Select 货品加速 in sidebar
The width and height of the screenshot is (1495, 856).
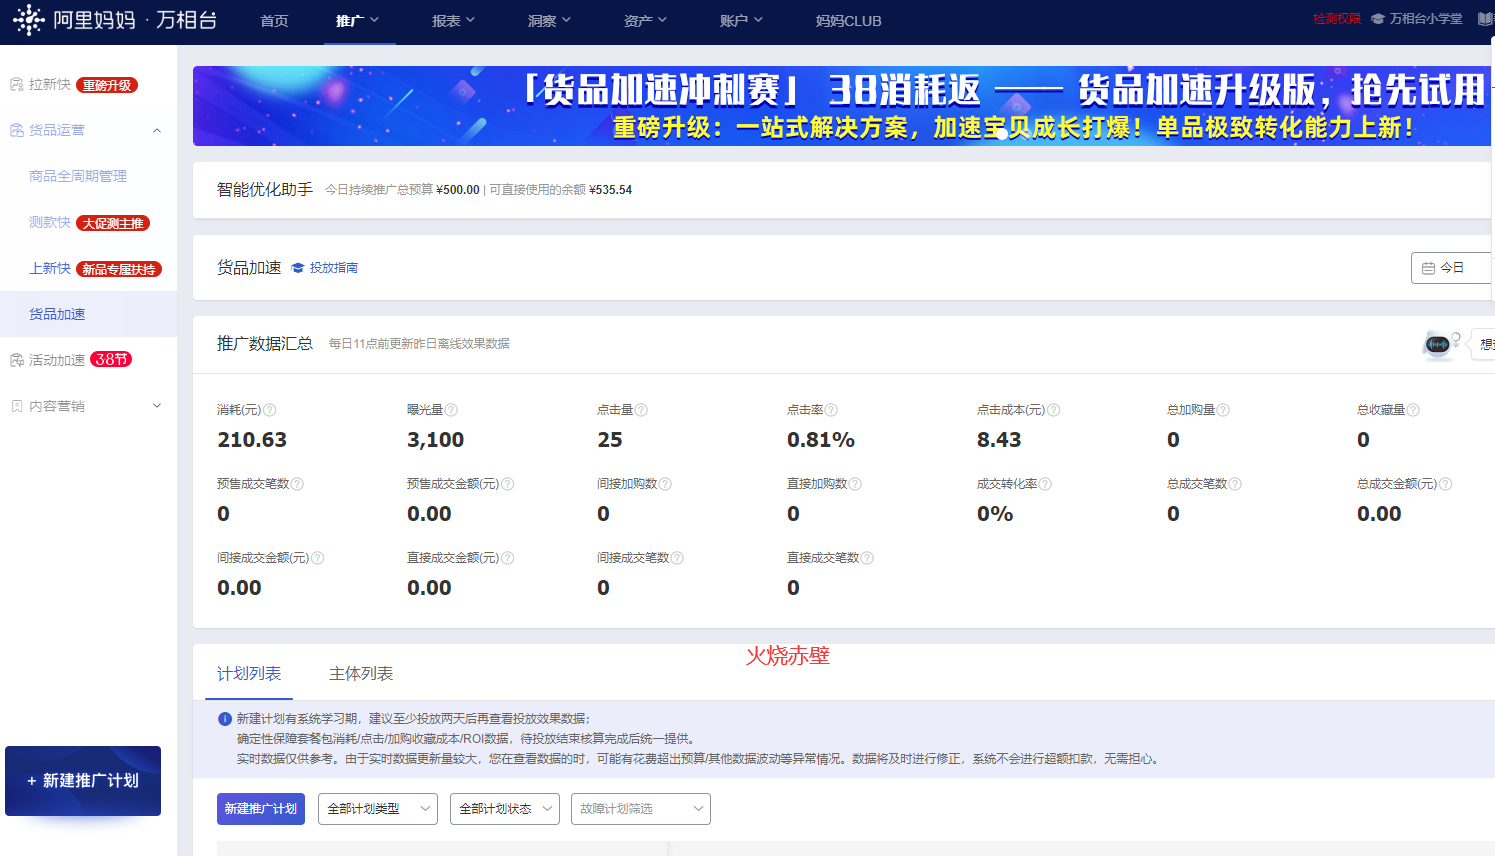57,314
